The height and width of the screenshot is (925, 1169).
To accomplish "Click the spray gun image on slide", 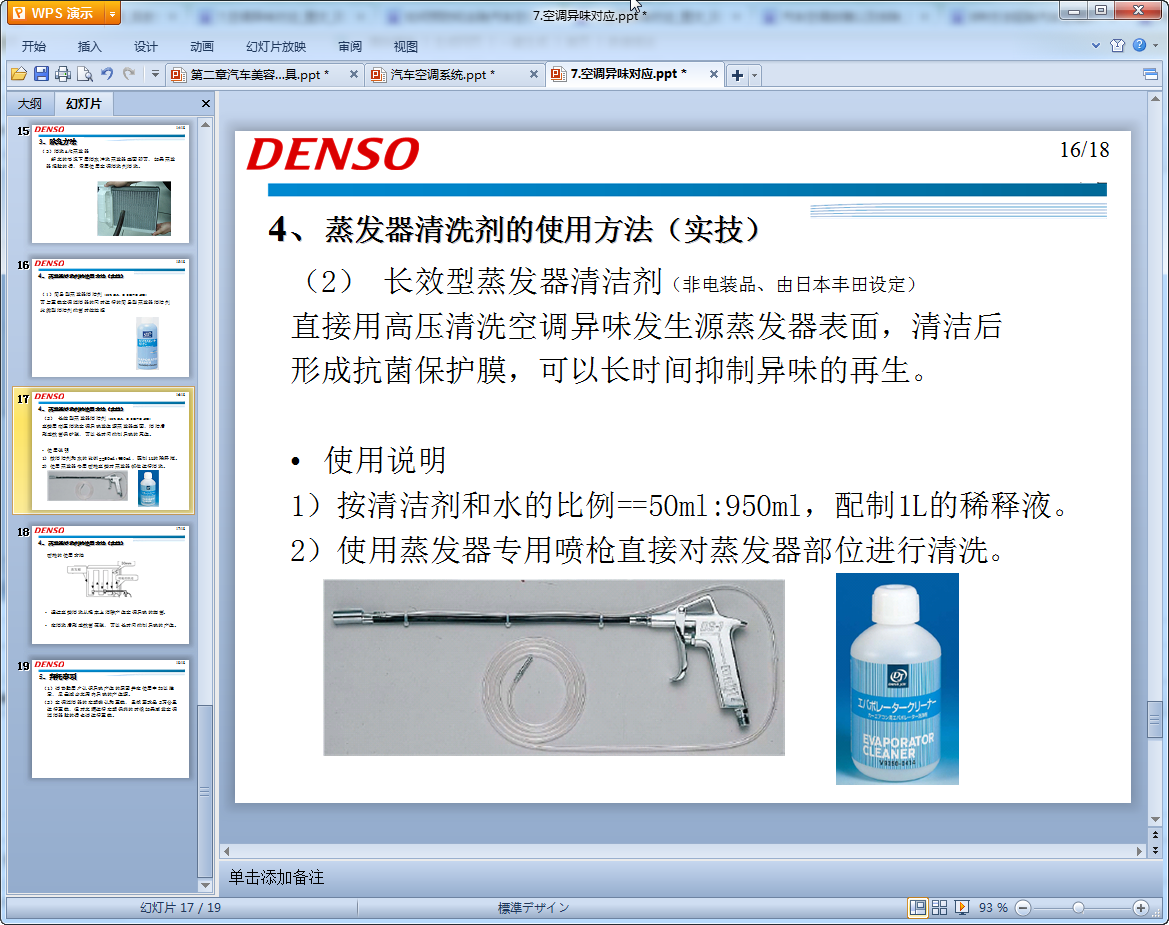I will point(554,668).
